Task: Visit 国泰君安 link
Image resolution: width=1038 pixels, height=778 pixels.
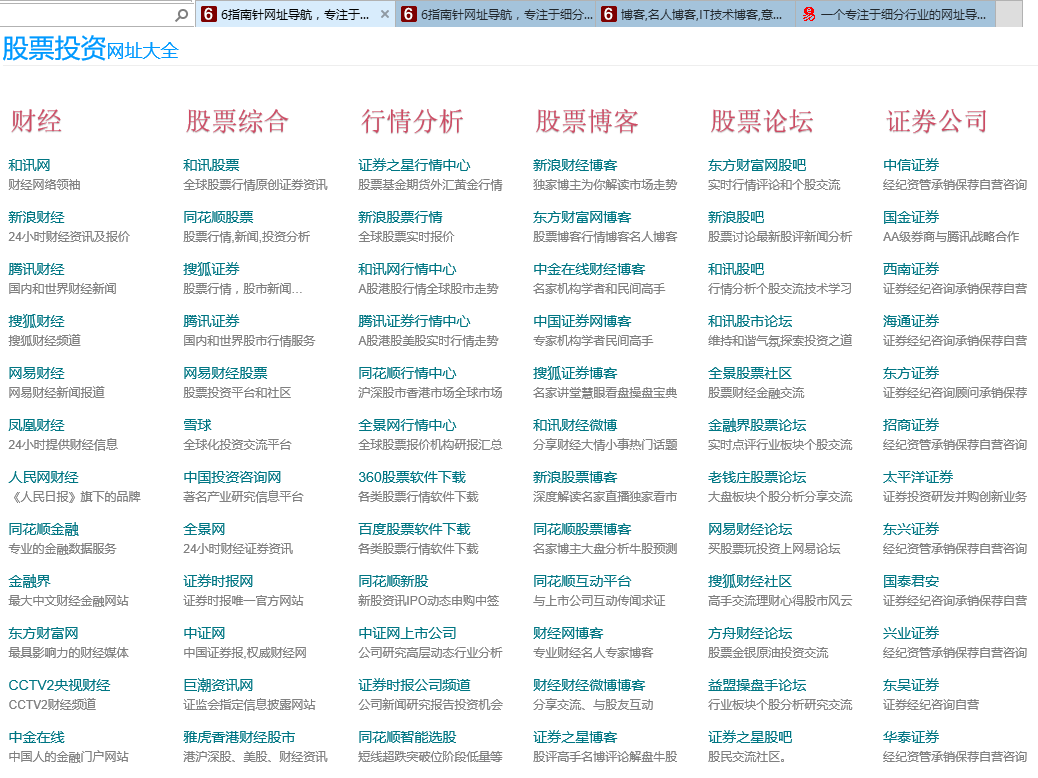Action: (911, 581)
